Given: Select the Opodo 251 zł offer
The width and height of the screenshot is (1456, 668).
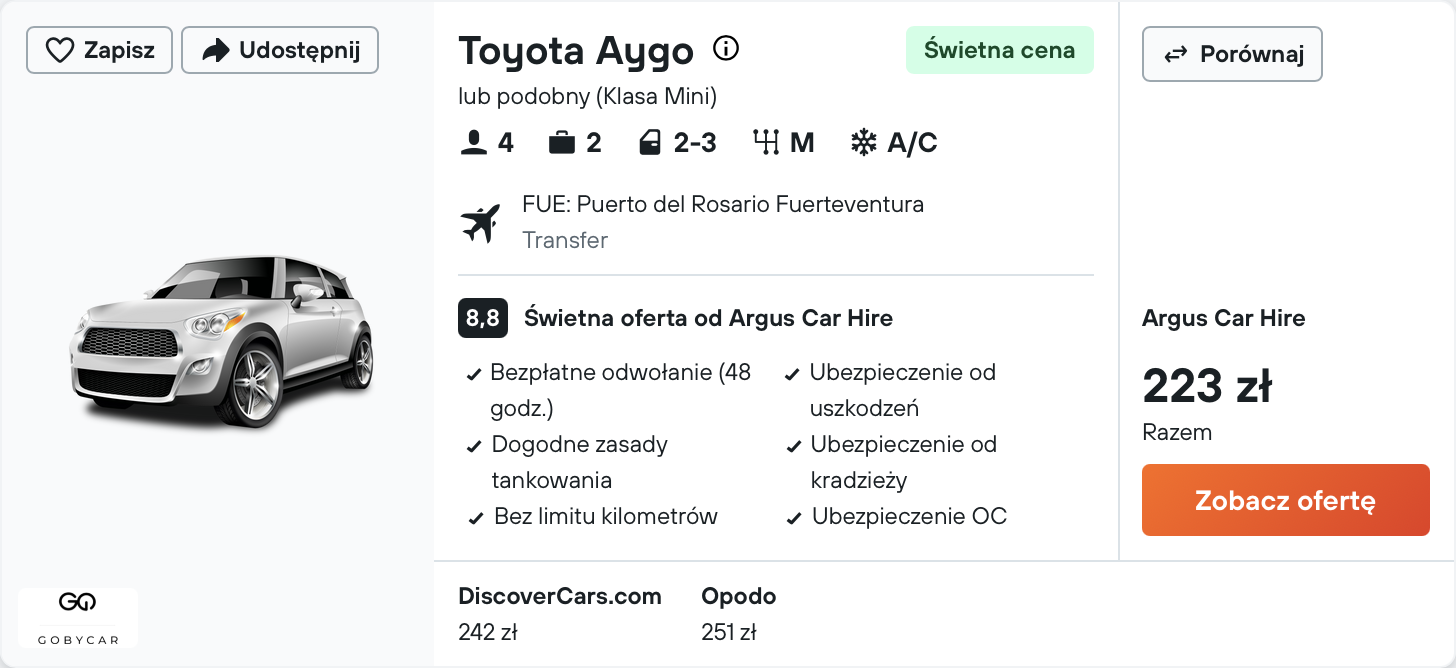Looking at the screenshot, I should pyautogui.click(x=739, y=614).
